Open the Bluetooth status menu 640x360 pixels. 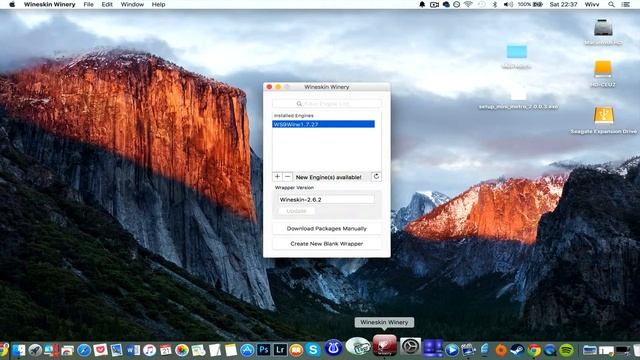pyautogui.click(x=495, y=4)
